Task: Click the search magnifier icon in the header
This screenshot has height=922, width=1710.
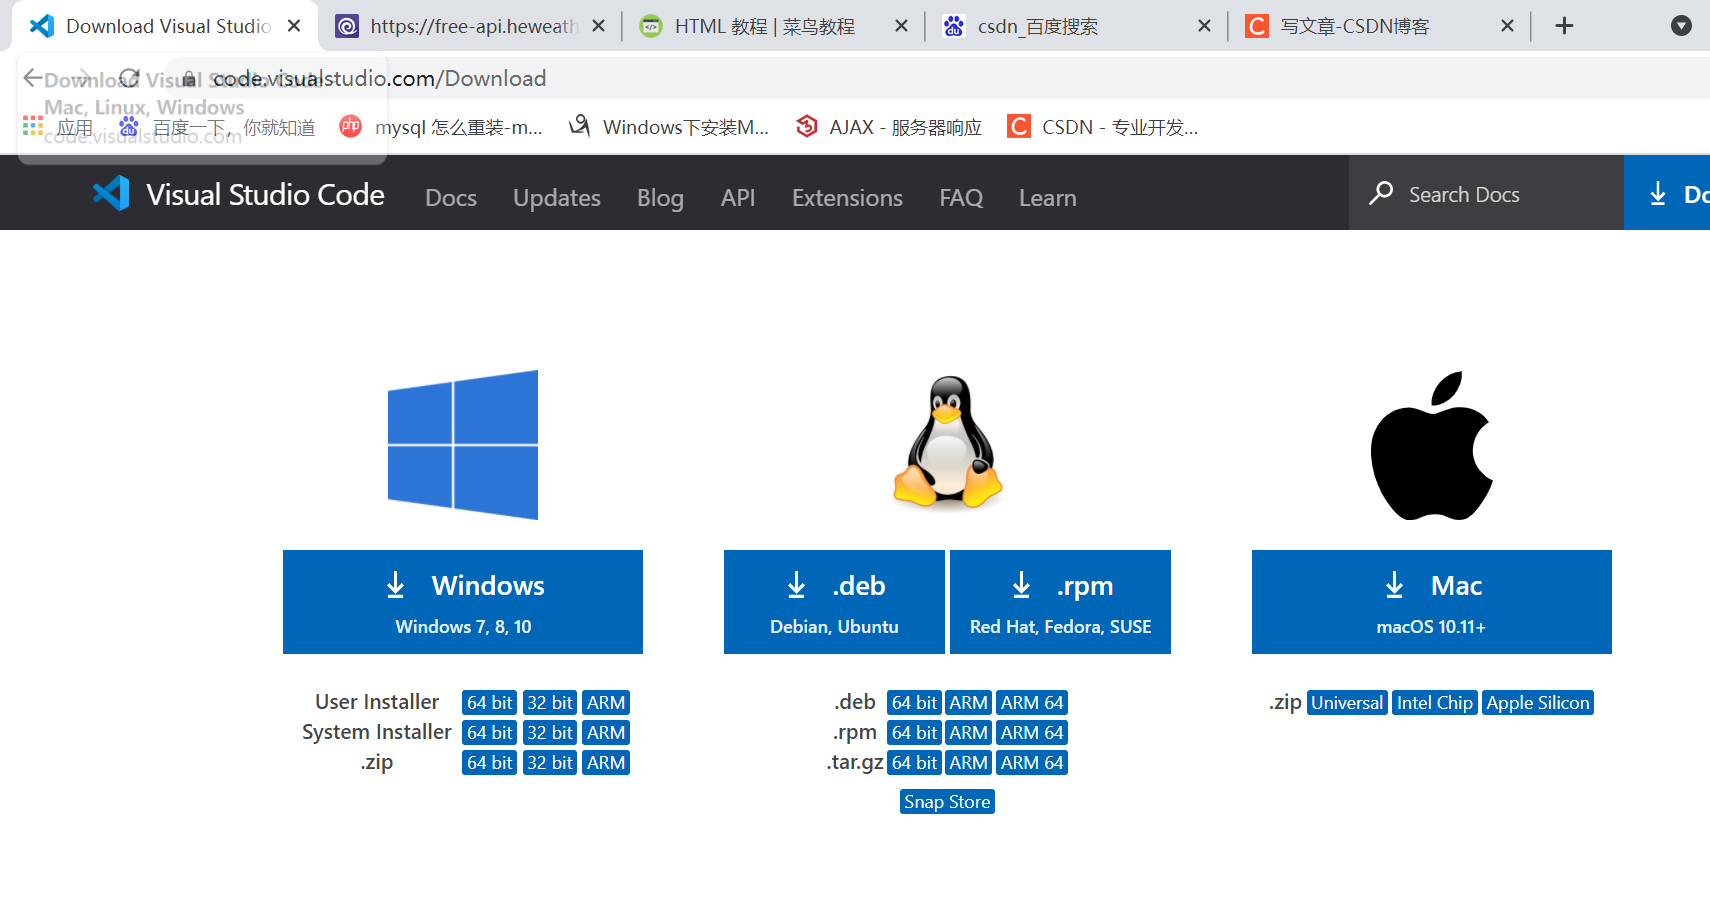Action: click(x=1381, y=193)
